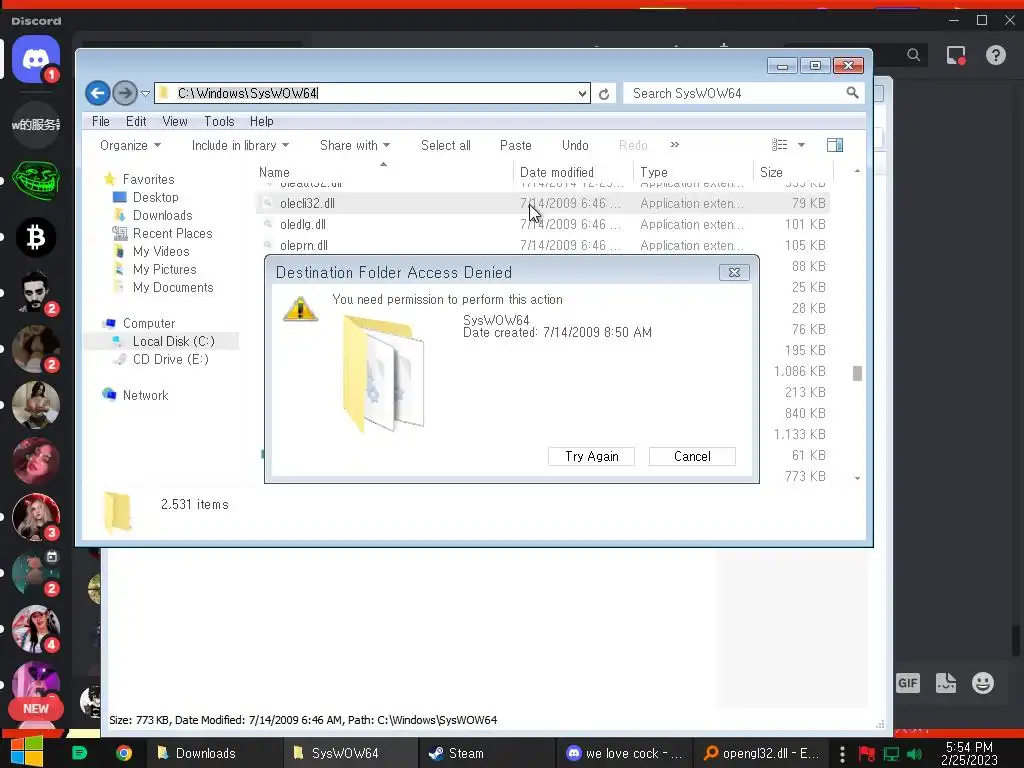Viewport: 1024px width, 768px height.
Task: Select Network in the navigation pane
Action: [145, 395]
